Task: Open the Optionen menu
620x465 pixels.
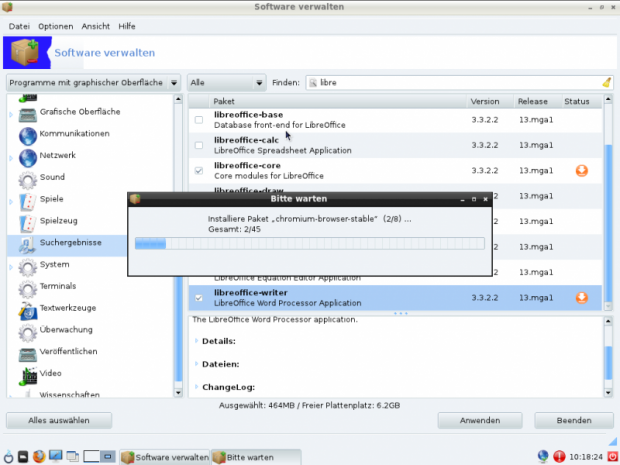Action: point(55,24)
